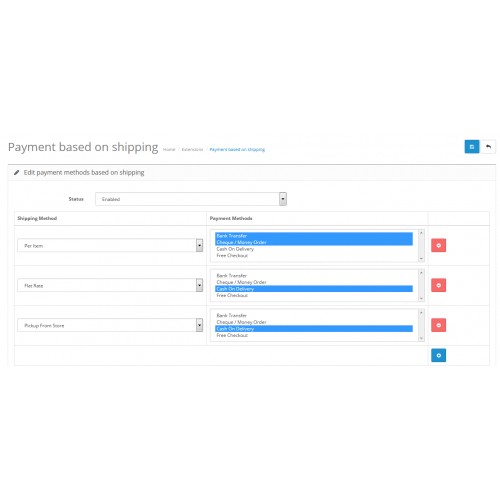Click scroll up arrow in Flat Rate list

(421, 273)
